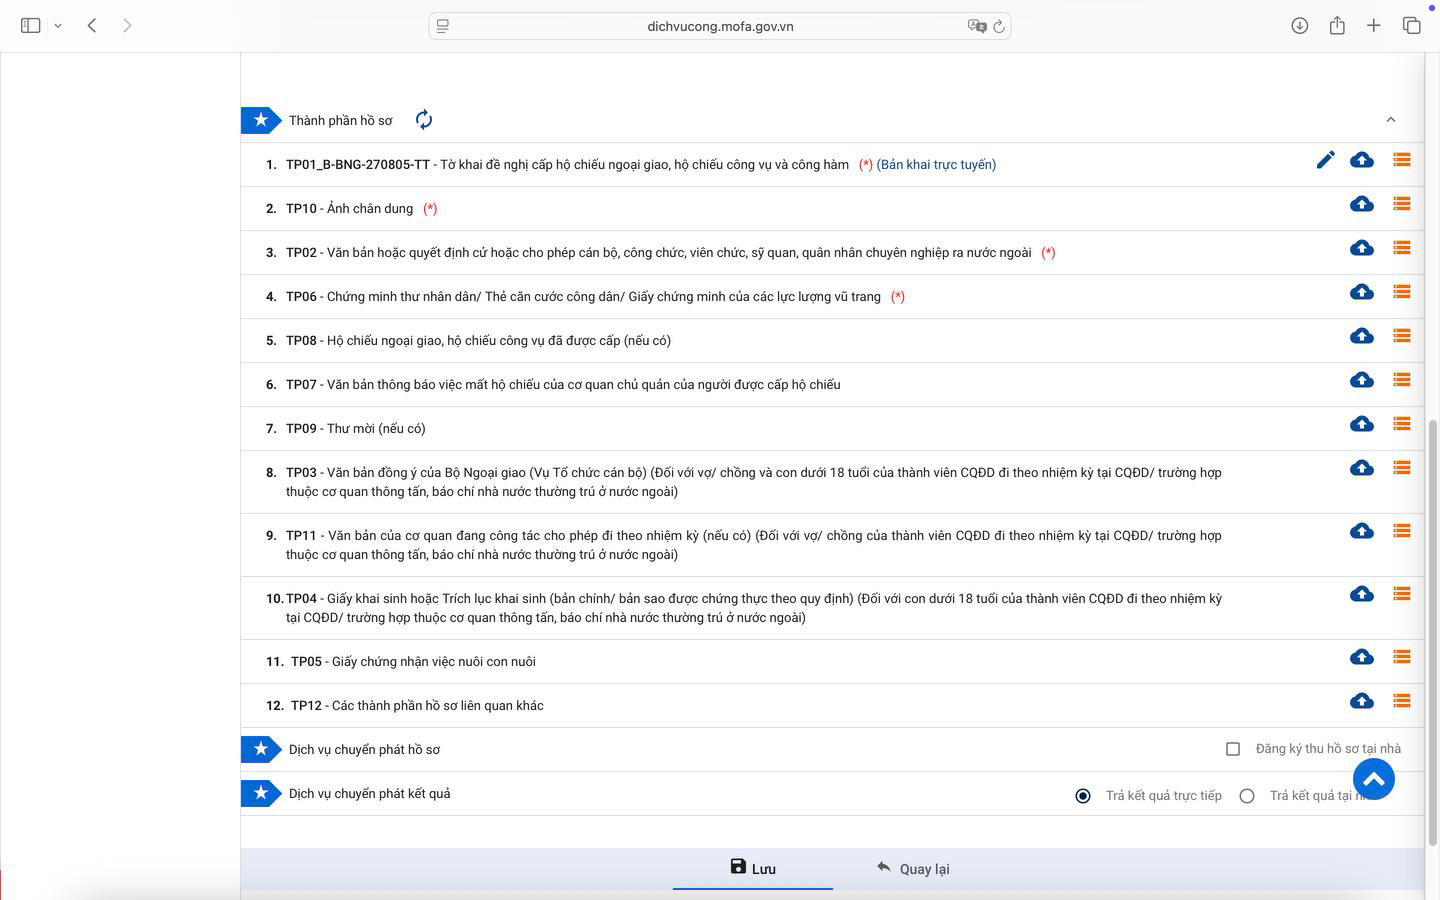Click the Lưu save button

(753, 868)
